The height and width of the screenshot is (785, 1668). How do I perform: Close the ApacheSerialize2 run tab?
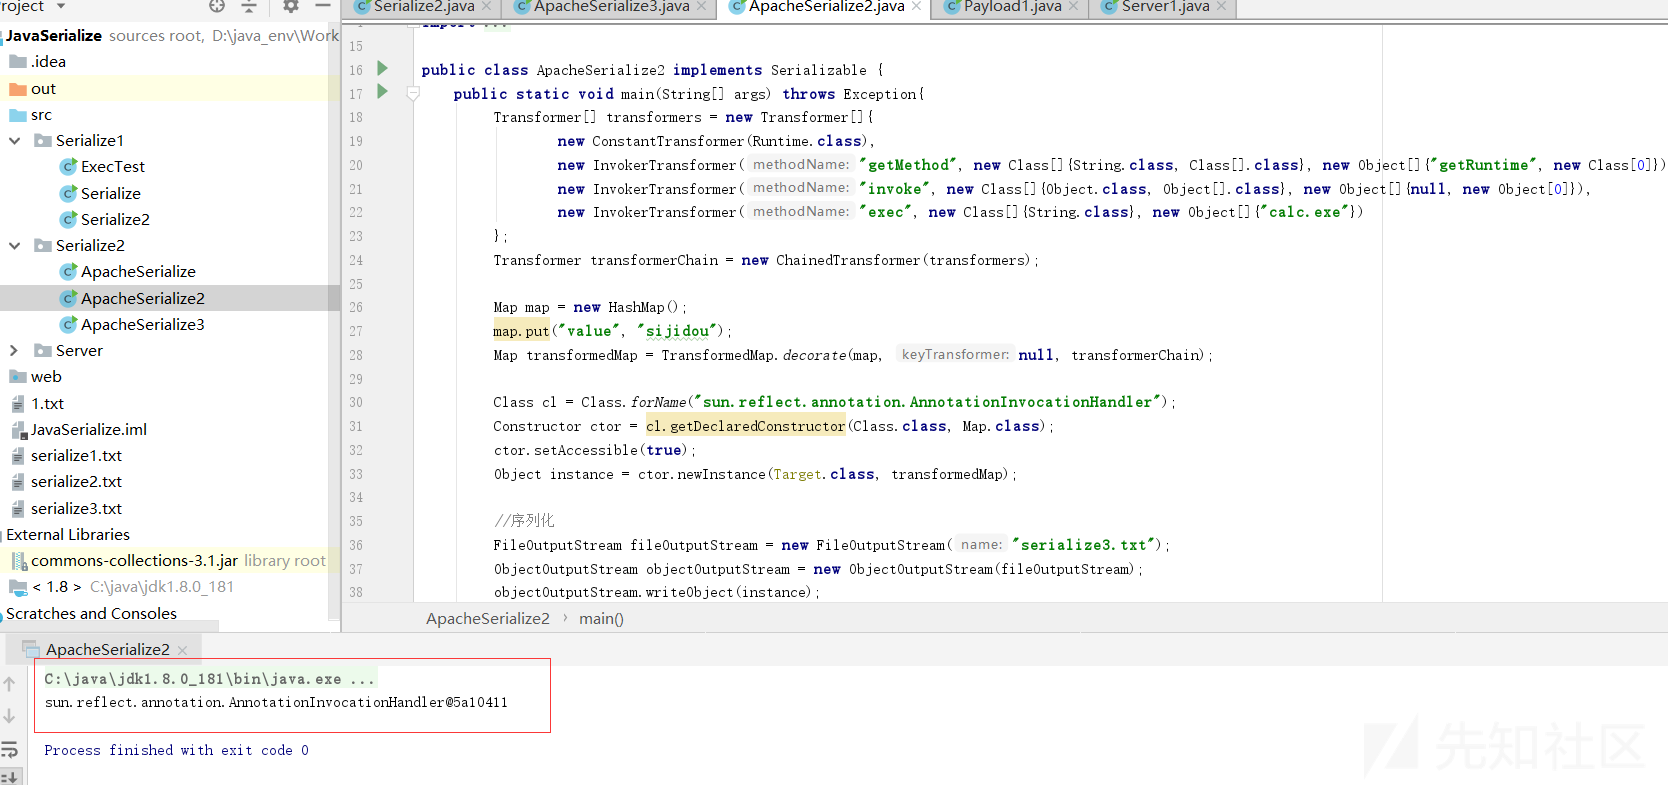(182, 651)
